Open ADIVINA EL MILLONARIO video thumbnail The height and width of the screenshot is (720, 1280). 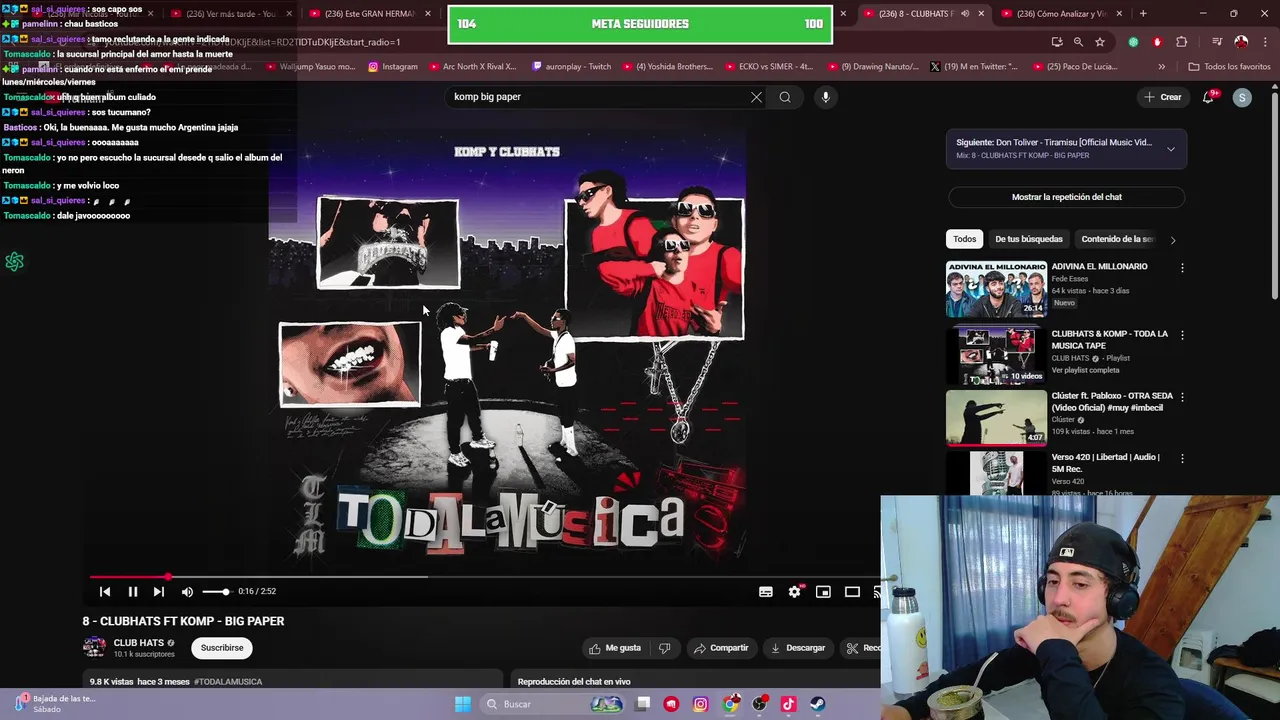click(996, 289)
